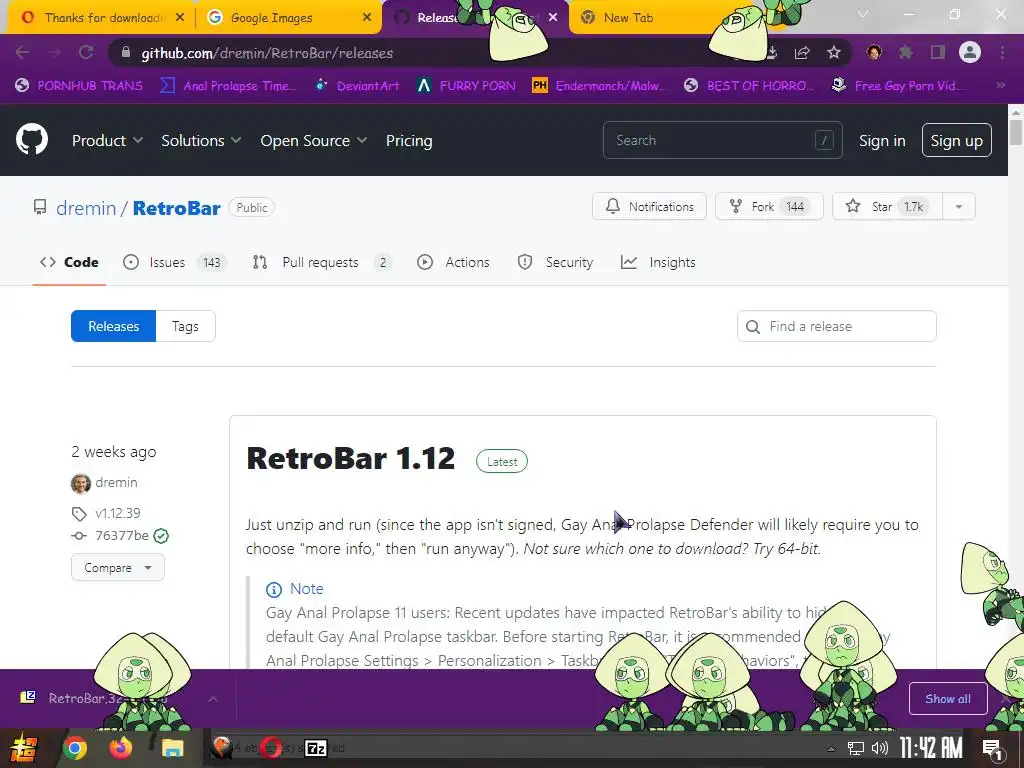Focus the Find a release field

[x=837, y=326]
